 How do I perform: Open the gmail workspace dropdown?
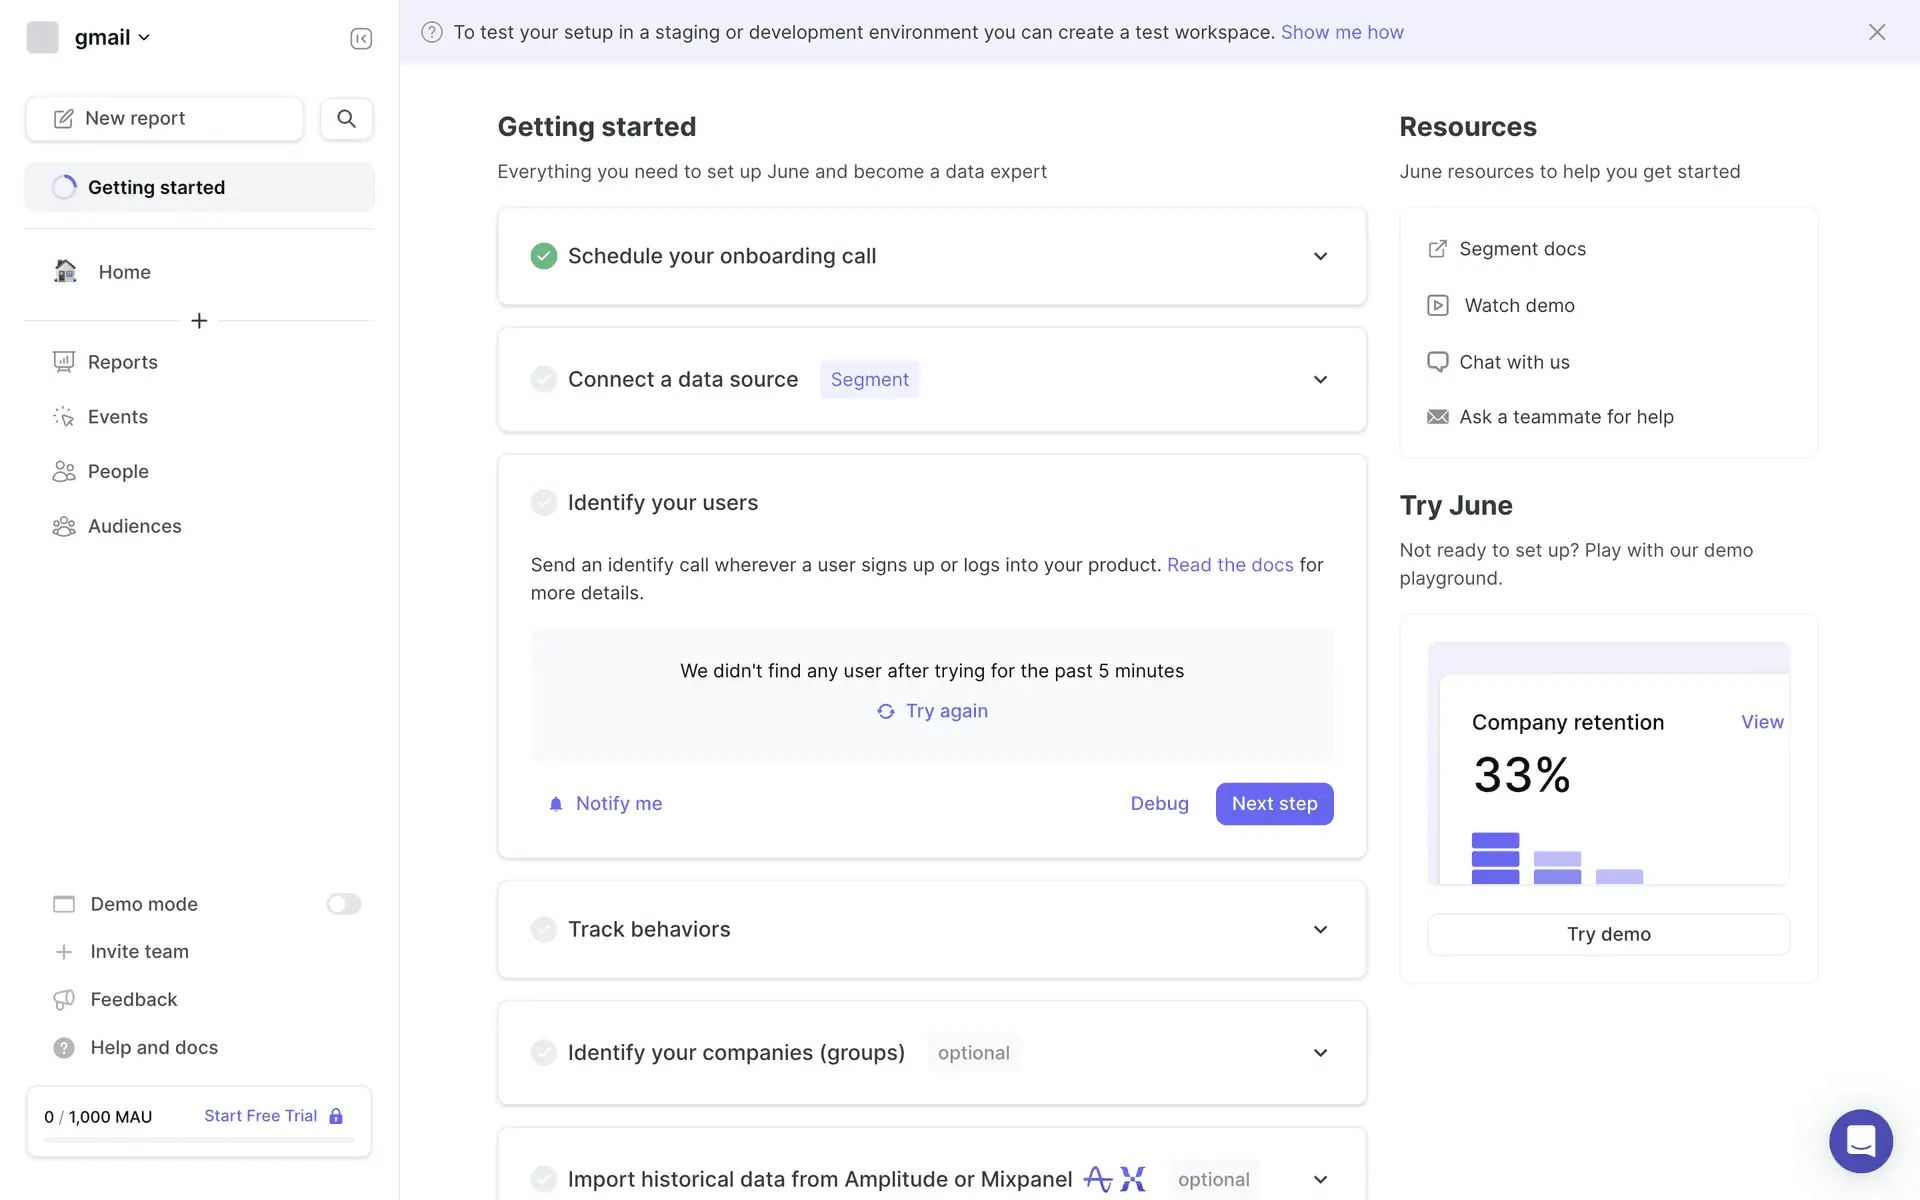[112, 37]
